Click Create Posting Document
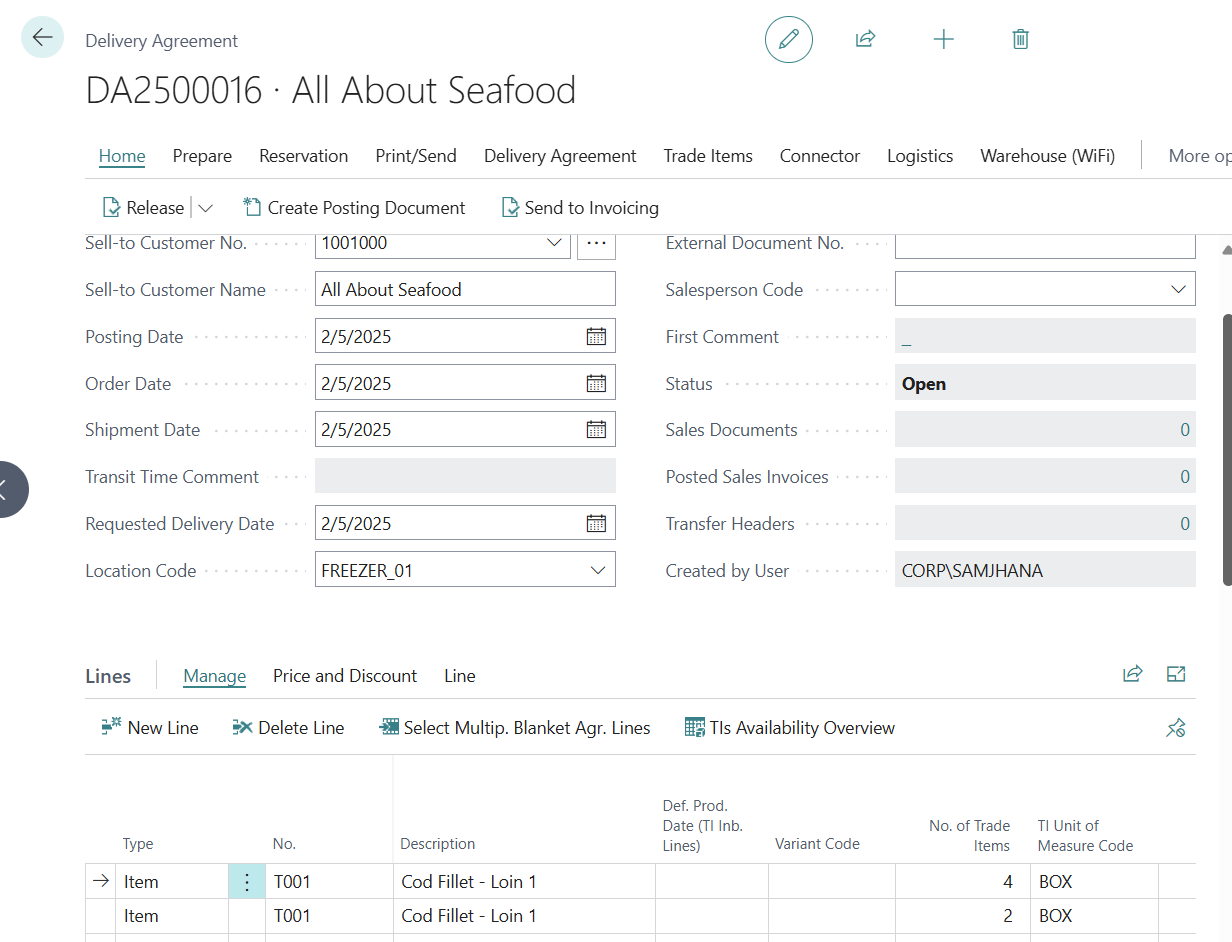The width and height of the screenshot is (1232, 942). tap(355, 208)
